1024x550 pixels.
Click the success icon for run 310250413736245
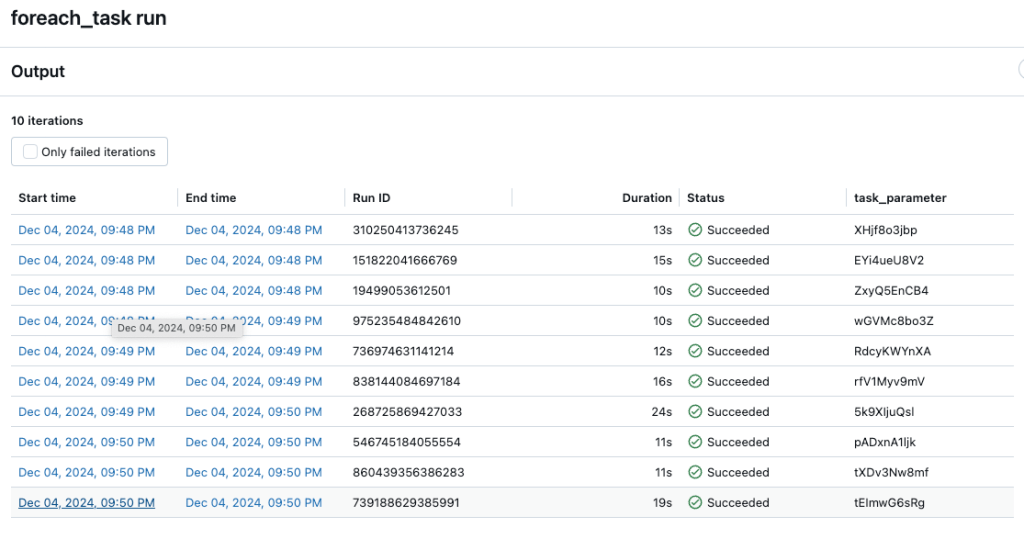(x=695, y=230)
